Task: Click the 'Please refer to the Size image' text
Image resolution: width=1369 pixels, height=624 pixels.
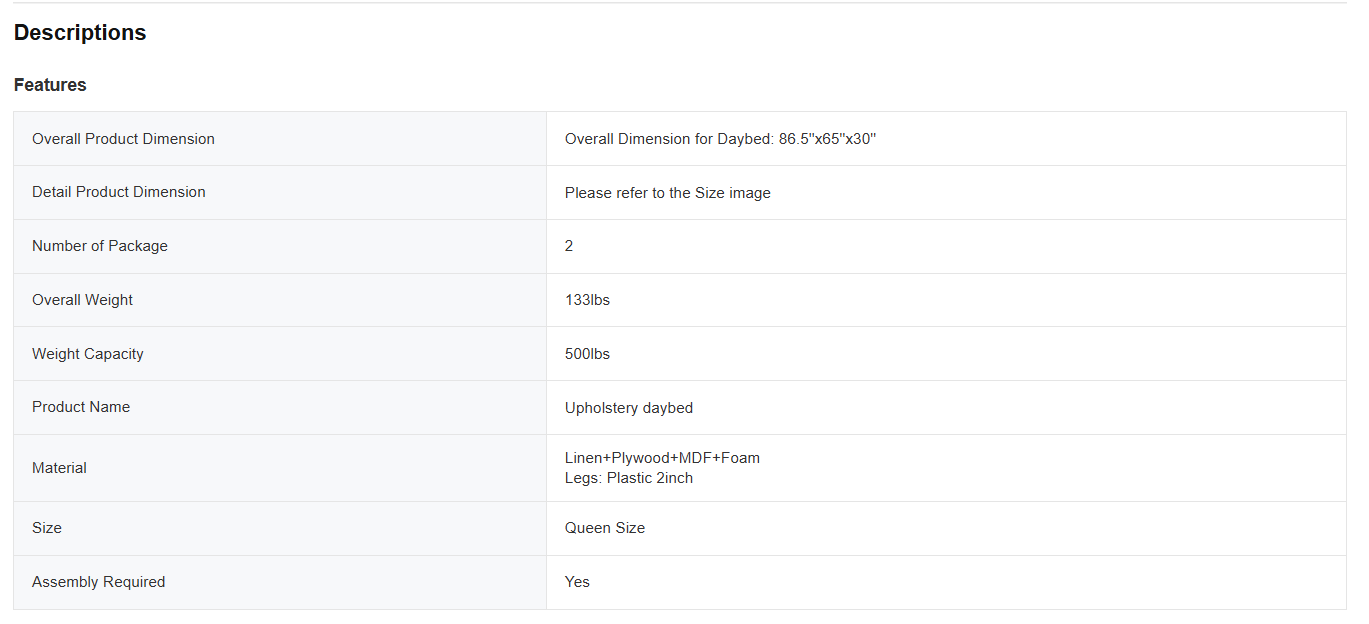Action: [x=667, y=193]
